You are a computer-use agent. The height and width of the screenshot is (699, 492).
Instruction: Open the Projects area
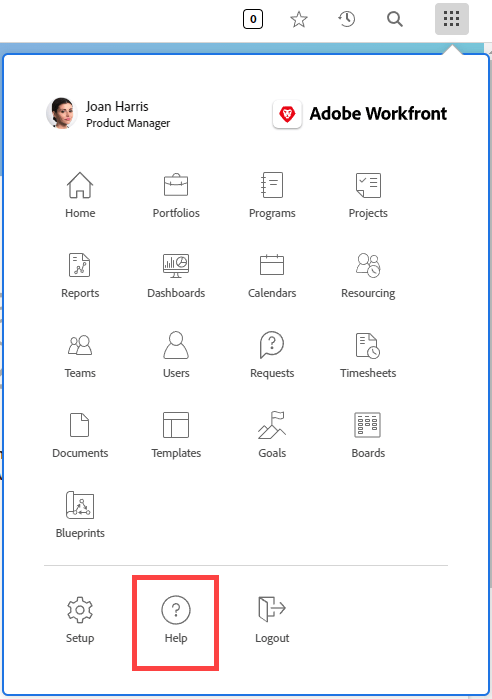click(x=368, y=195)
